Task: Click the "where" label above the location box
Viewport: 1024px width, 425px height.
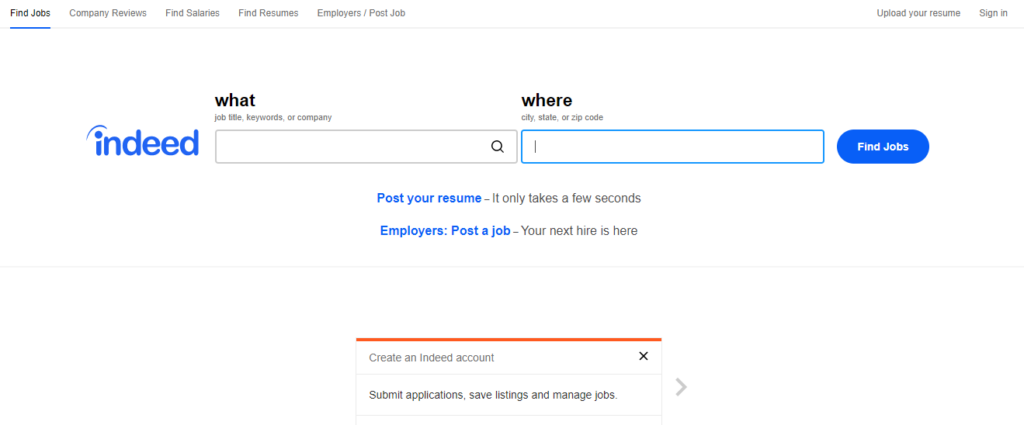Action: (547, 100)
